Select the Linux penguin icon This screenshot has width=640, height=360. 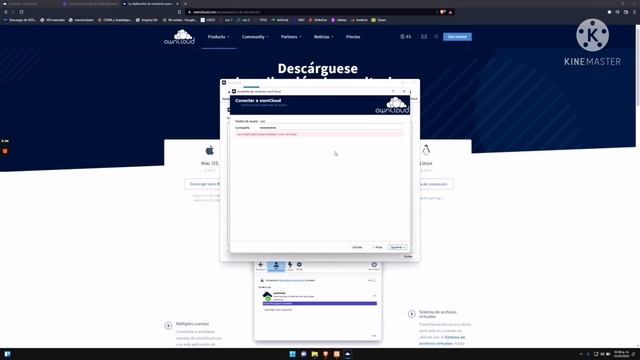pos(426,150)
